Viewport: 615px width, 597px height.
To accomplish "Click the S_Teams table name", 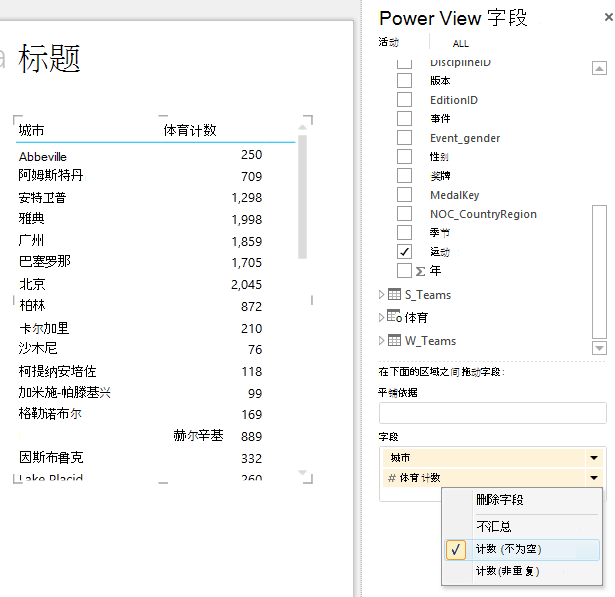I will point(428,295).
